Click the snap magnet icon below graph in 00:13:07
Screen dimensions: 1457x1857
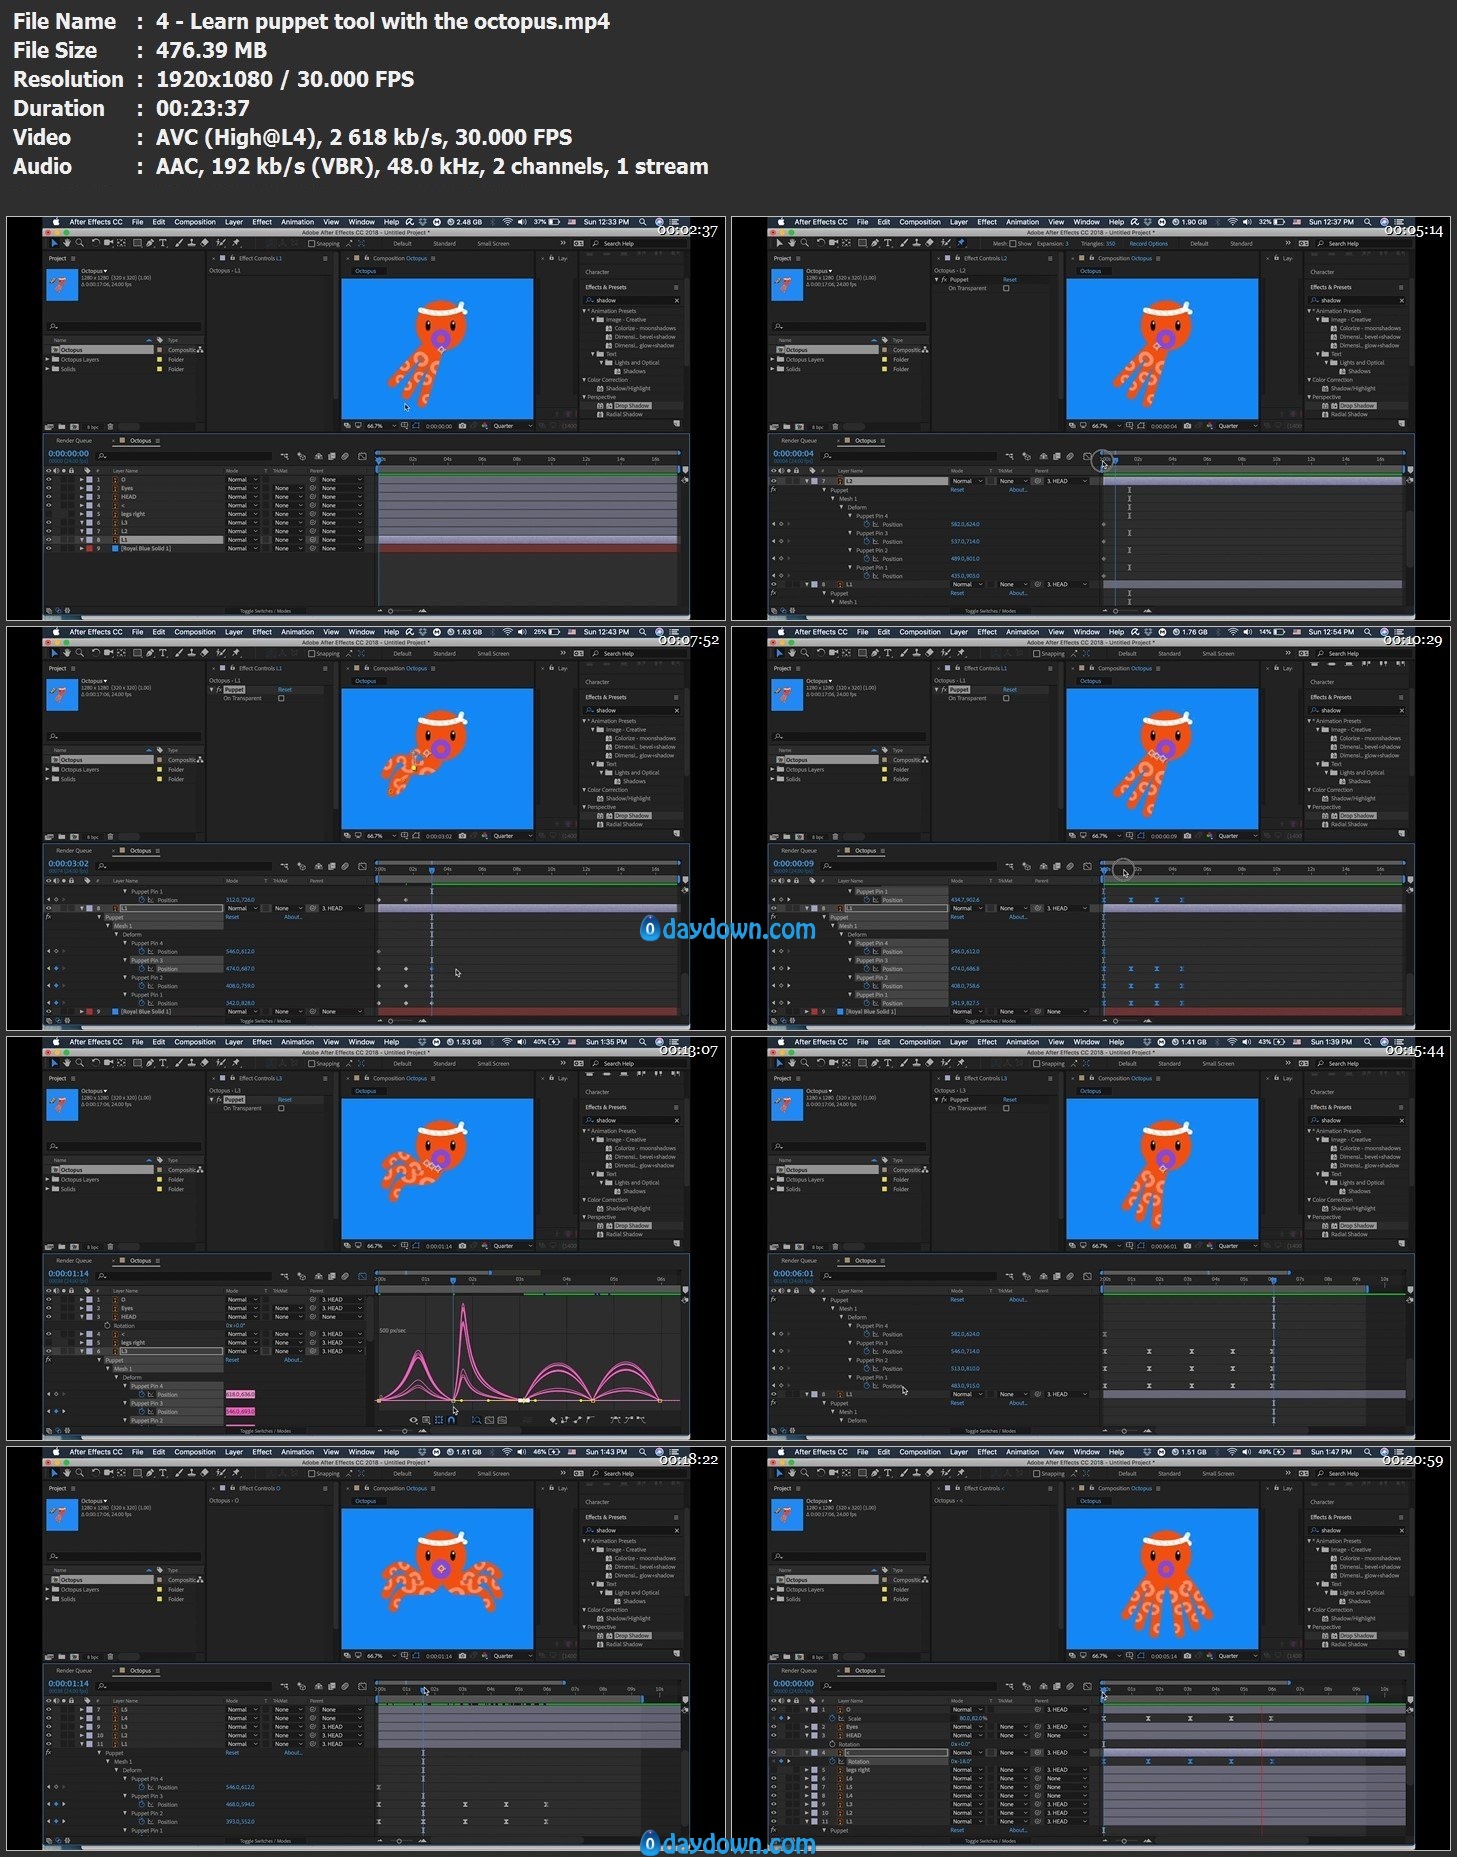coord(451,1420)
